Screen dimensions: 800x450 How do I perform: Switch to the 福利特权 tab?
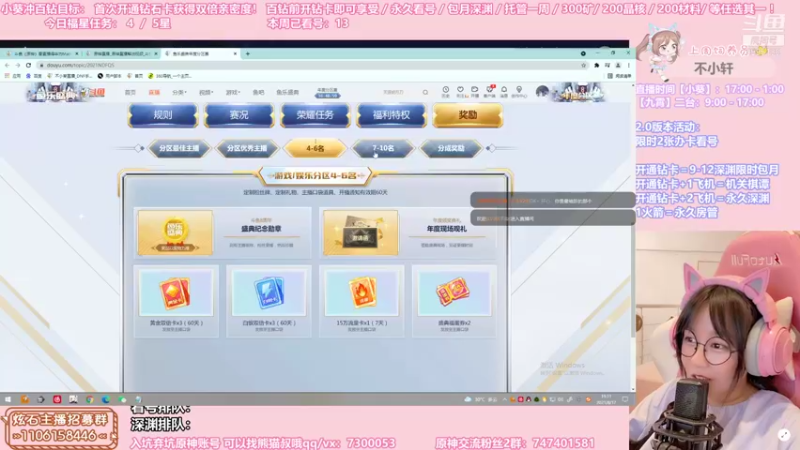(x=391, y=115)
